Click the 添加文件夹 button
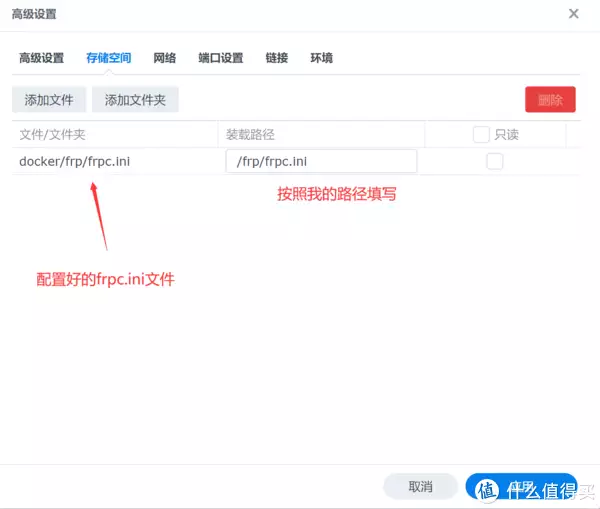The width and height of the screenshot is (600, 509). [x=135, y=100]
